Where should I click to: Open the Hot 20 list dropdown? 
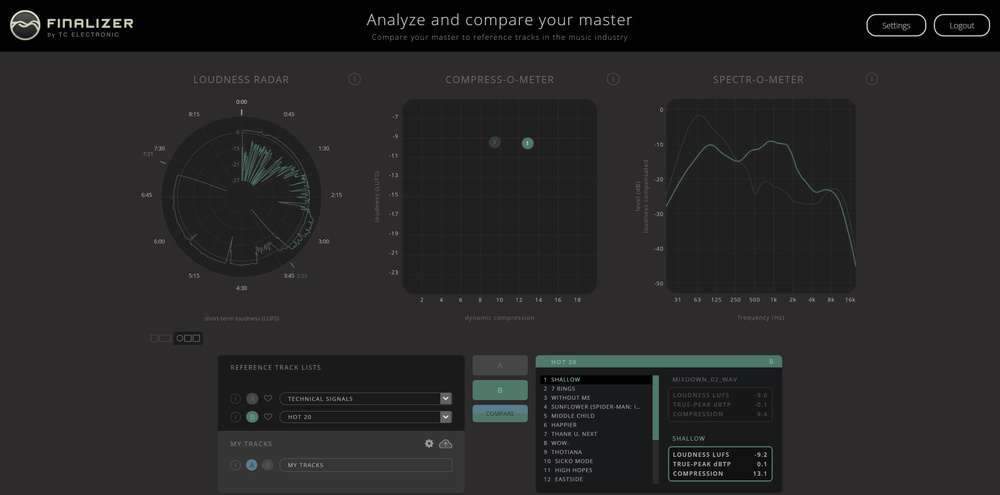click(x=445, y=417)
